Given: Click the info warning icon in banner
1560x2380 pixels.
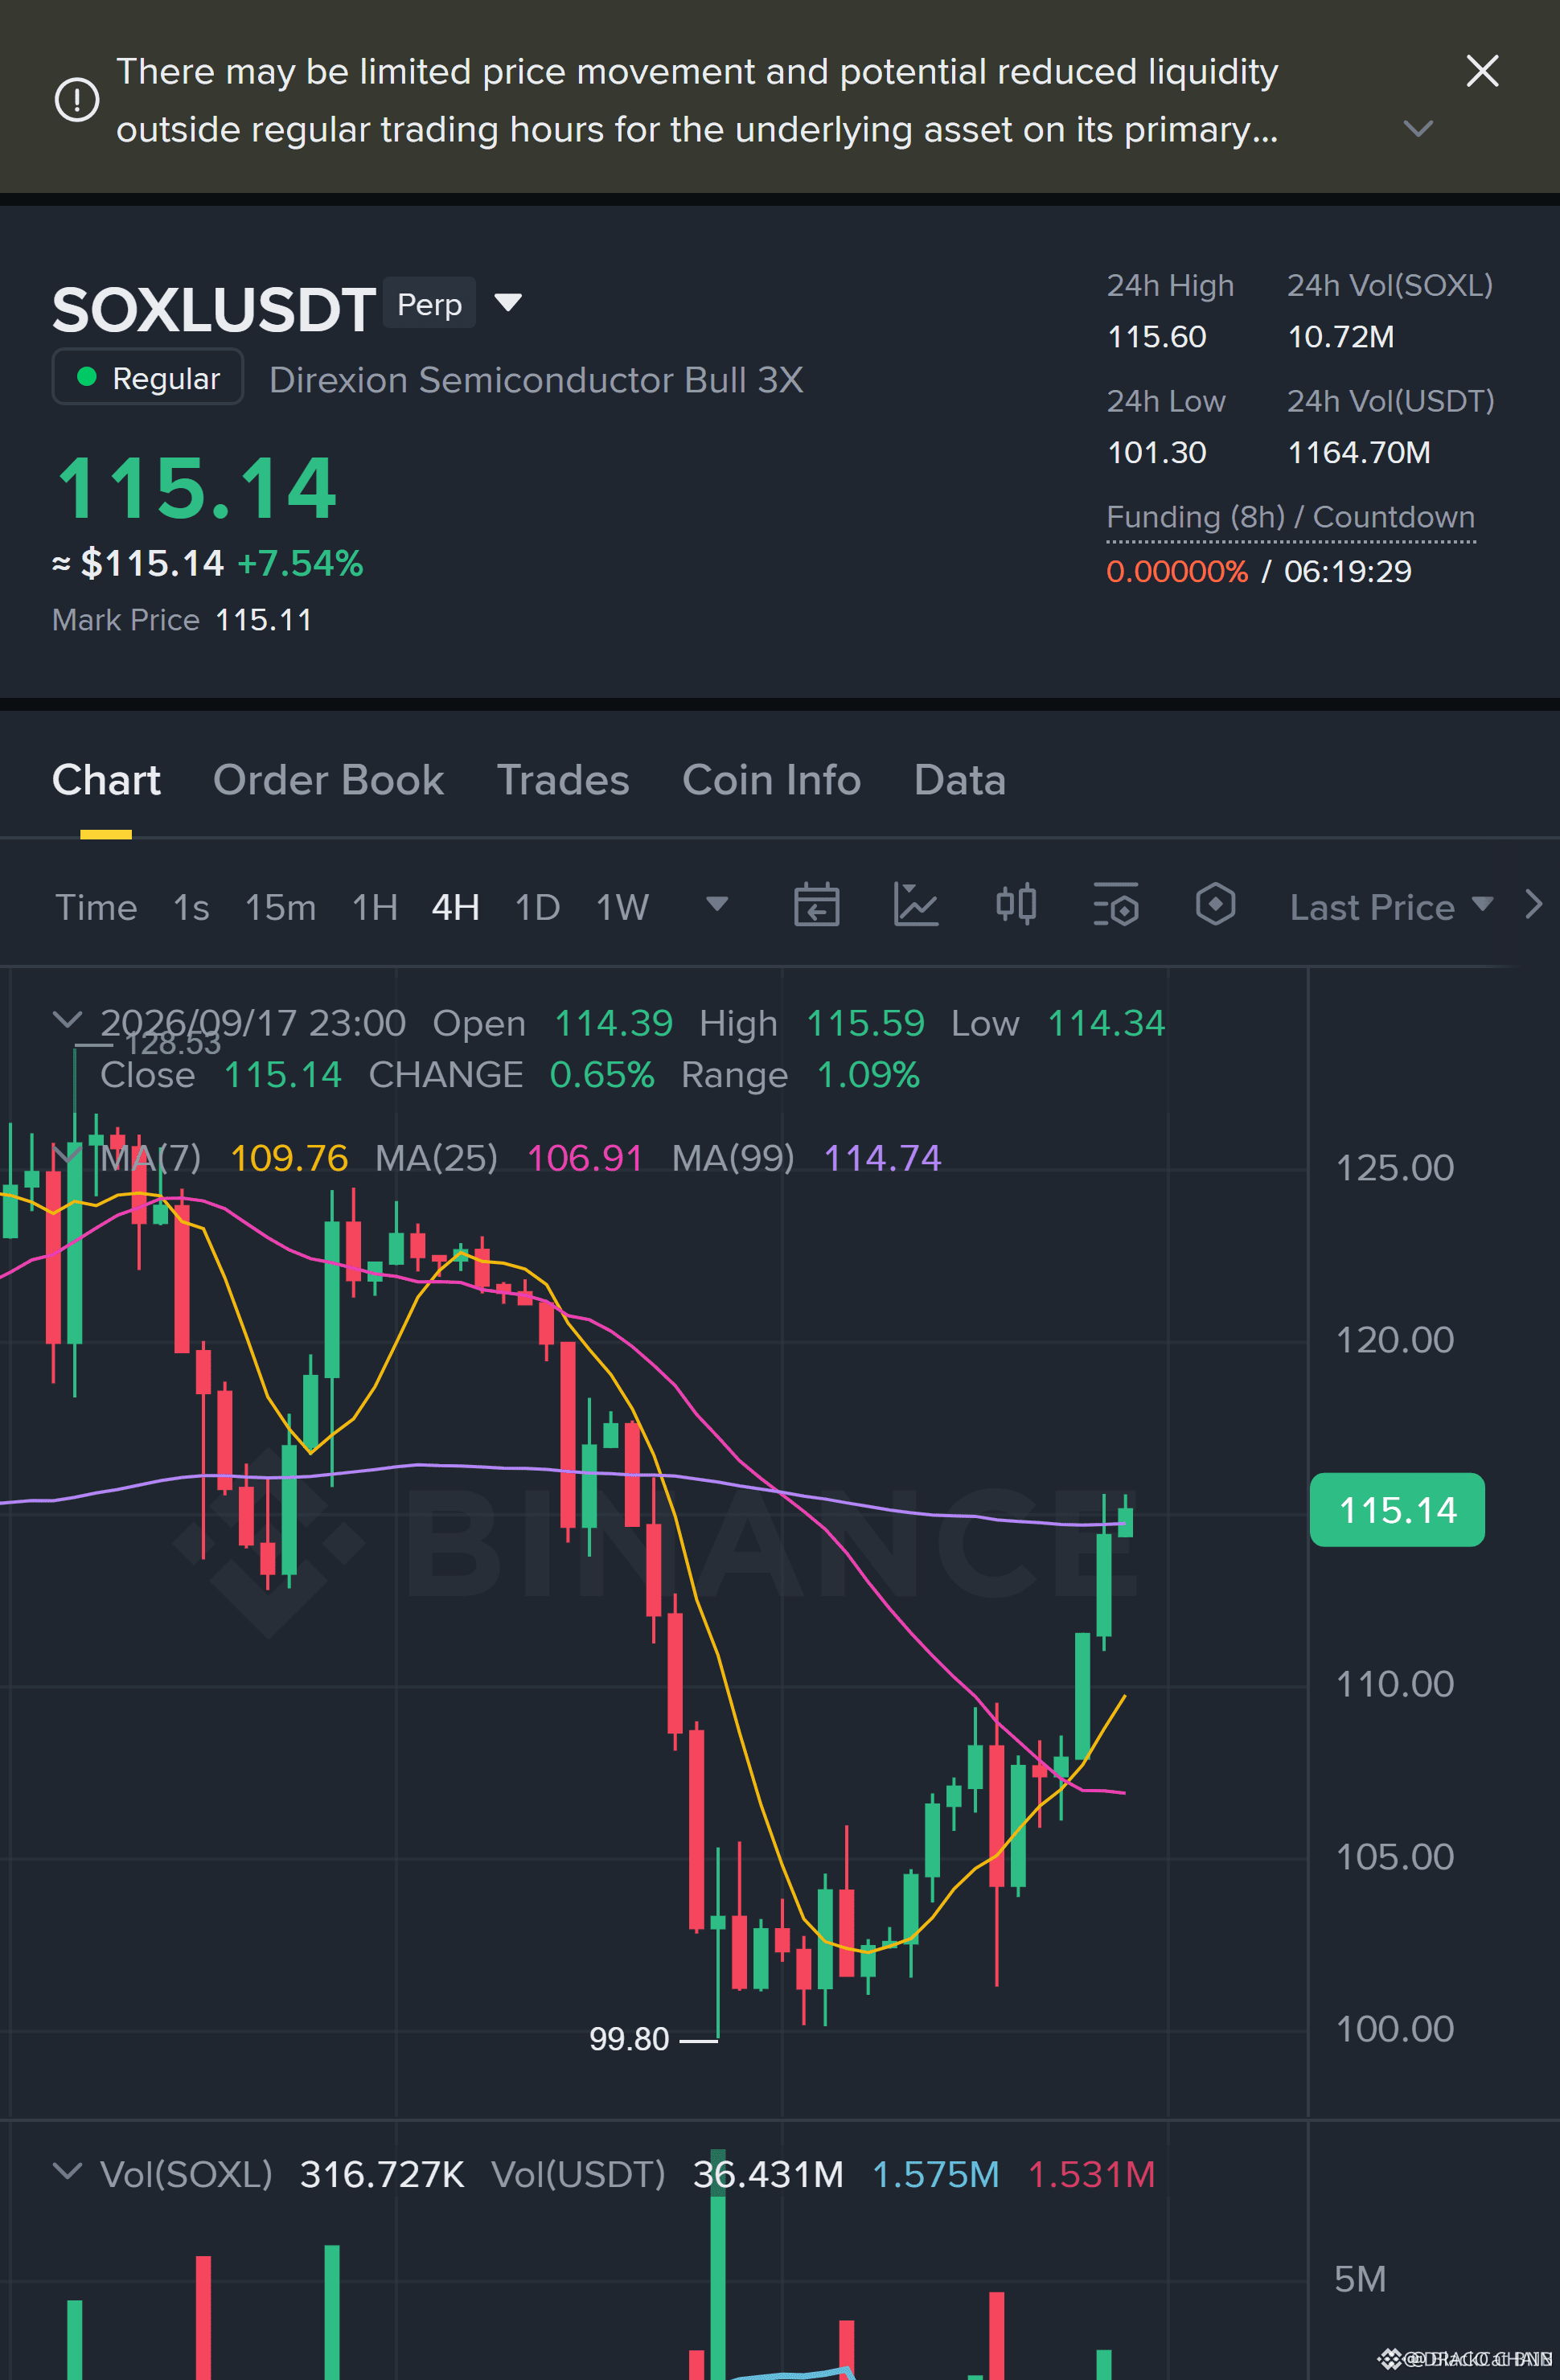Looking at the screenshot, I should point(76,99).
